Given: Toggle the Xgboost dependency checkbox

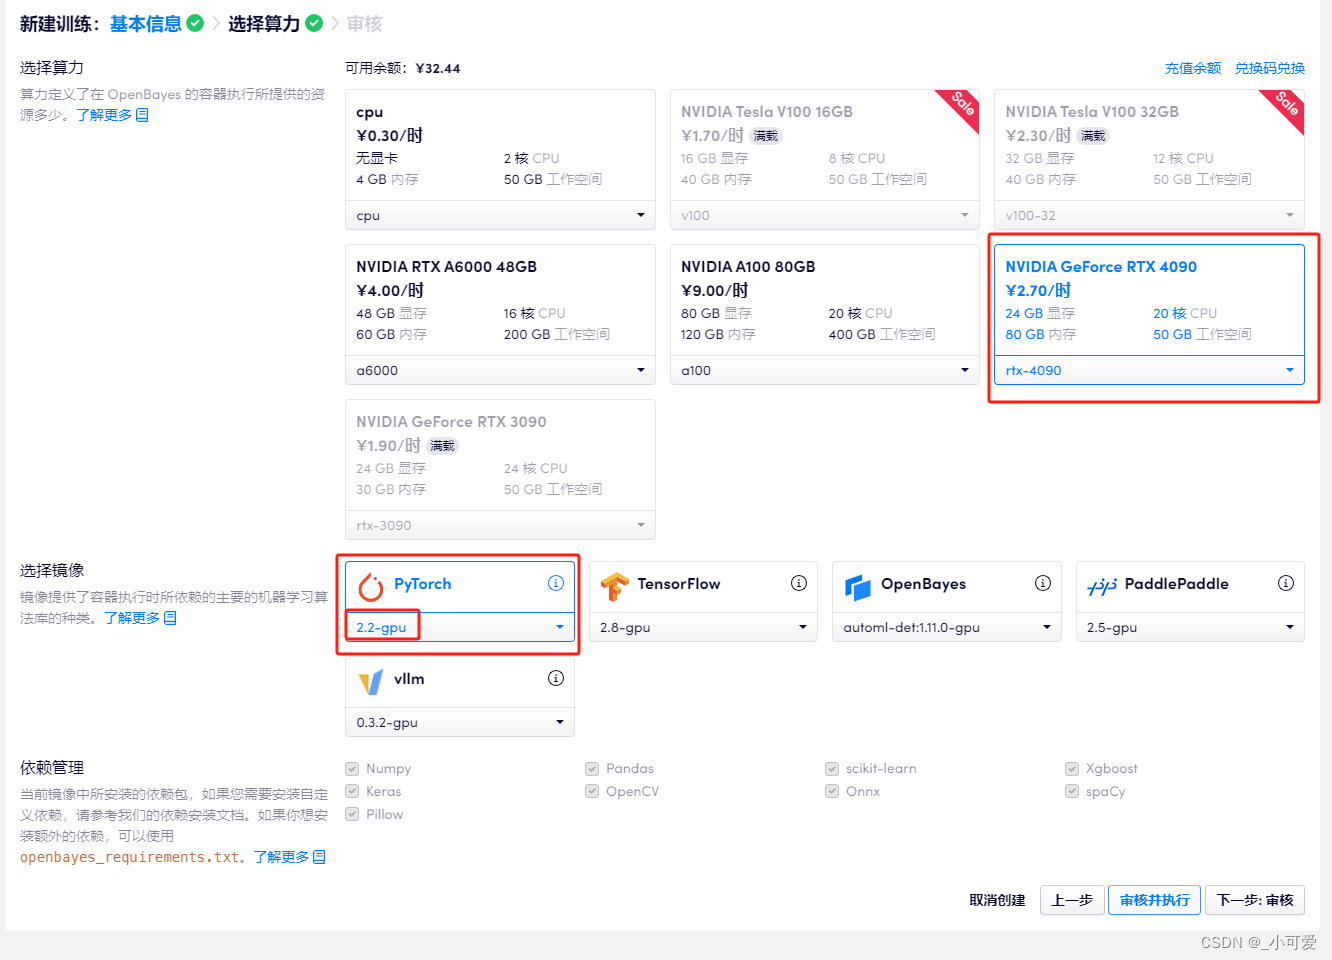Looking at the screenshot, I should [1072, 769].
